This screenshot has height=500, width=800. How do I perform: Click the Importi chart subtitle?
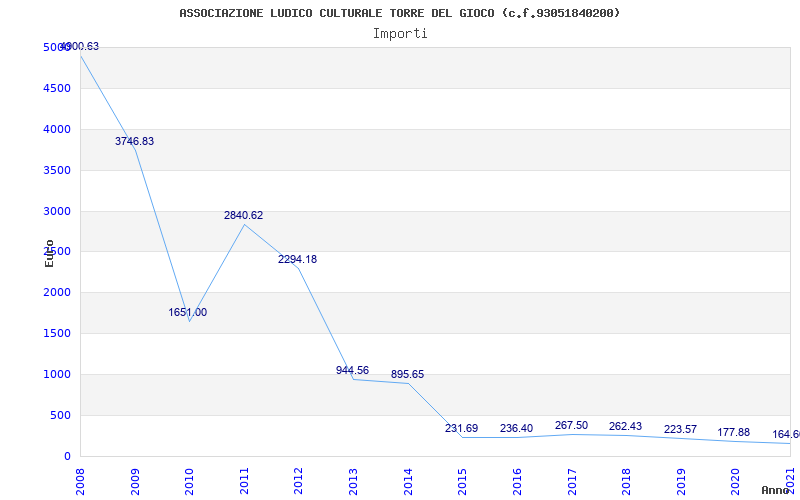[400, 34]
